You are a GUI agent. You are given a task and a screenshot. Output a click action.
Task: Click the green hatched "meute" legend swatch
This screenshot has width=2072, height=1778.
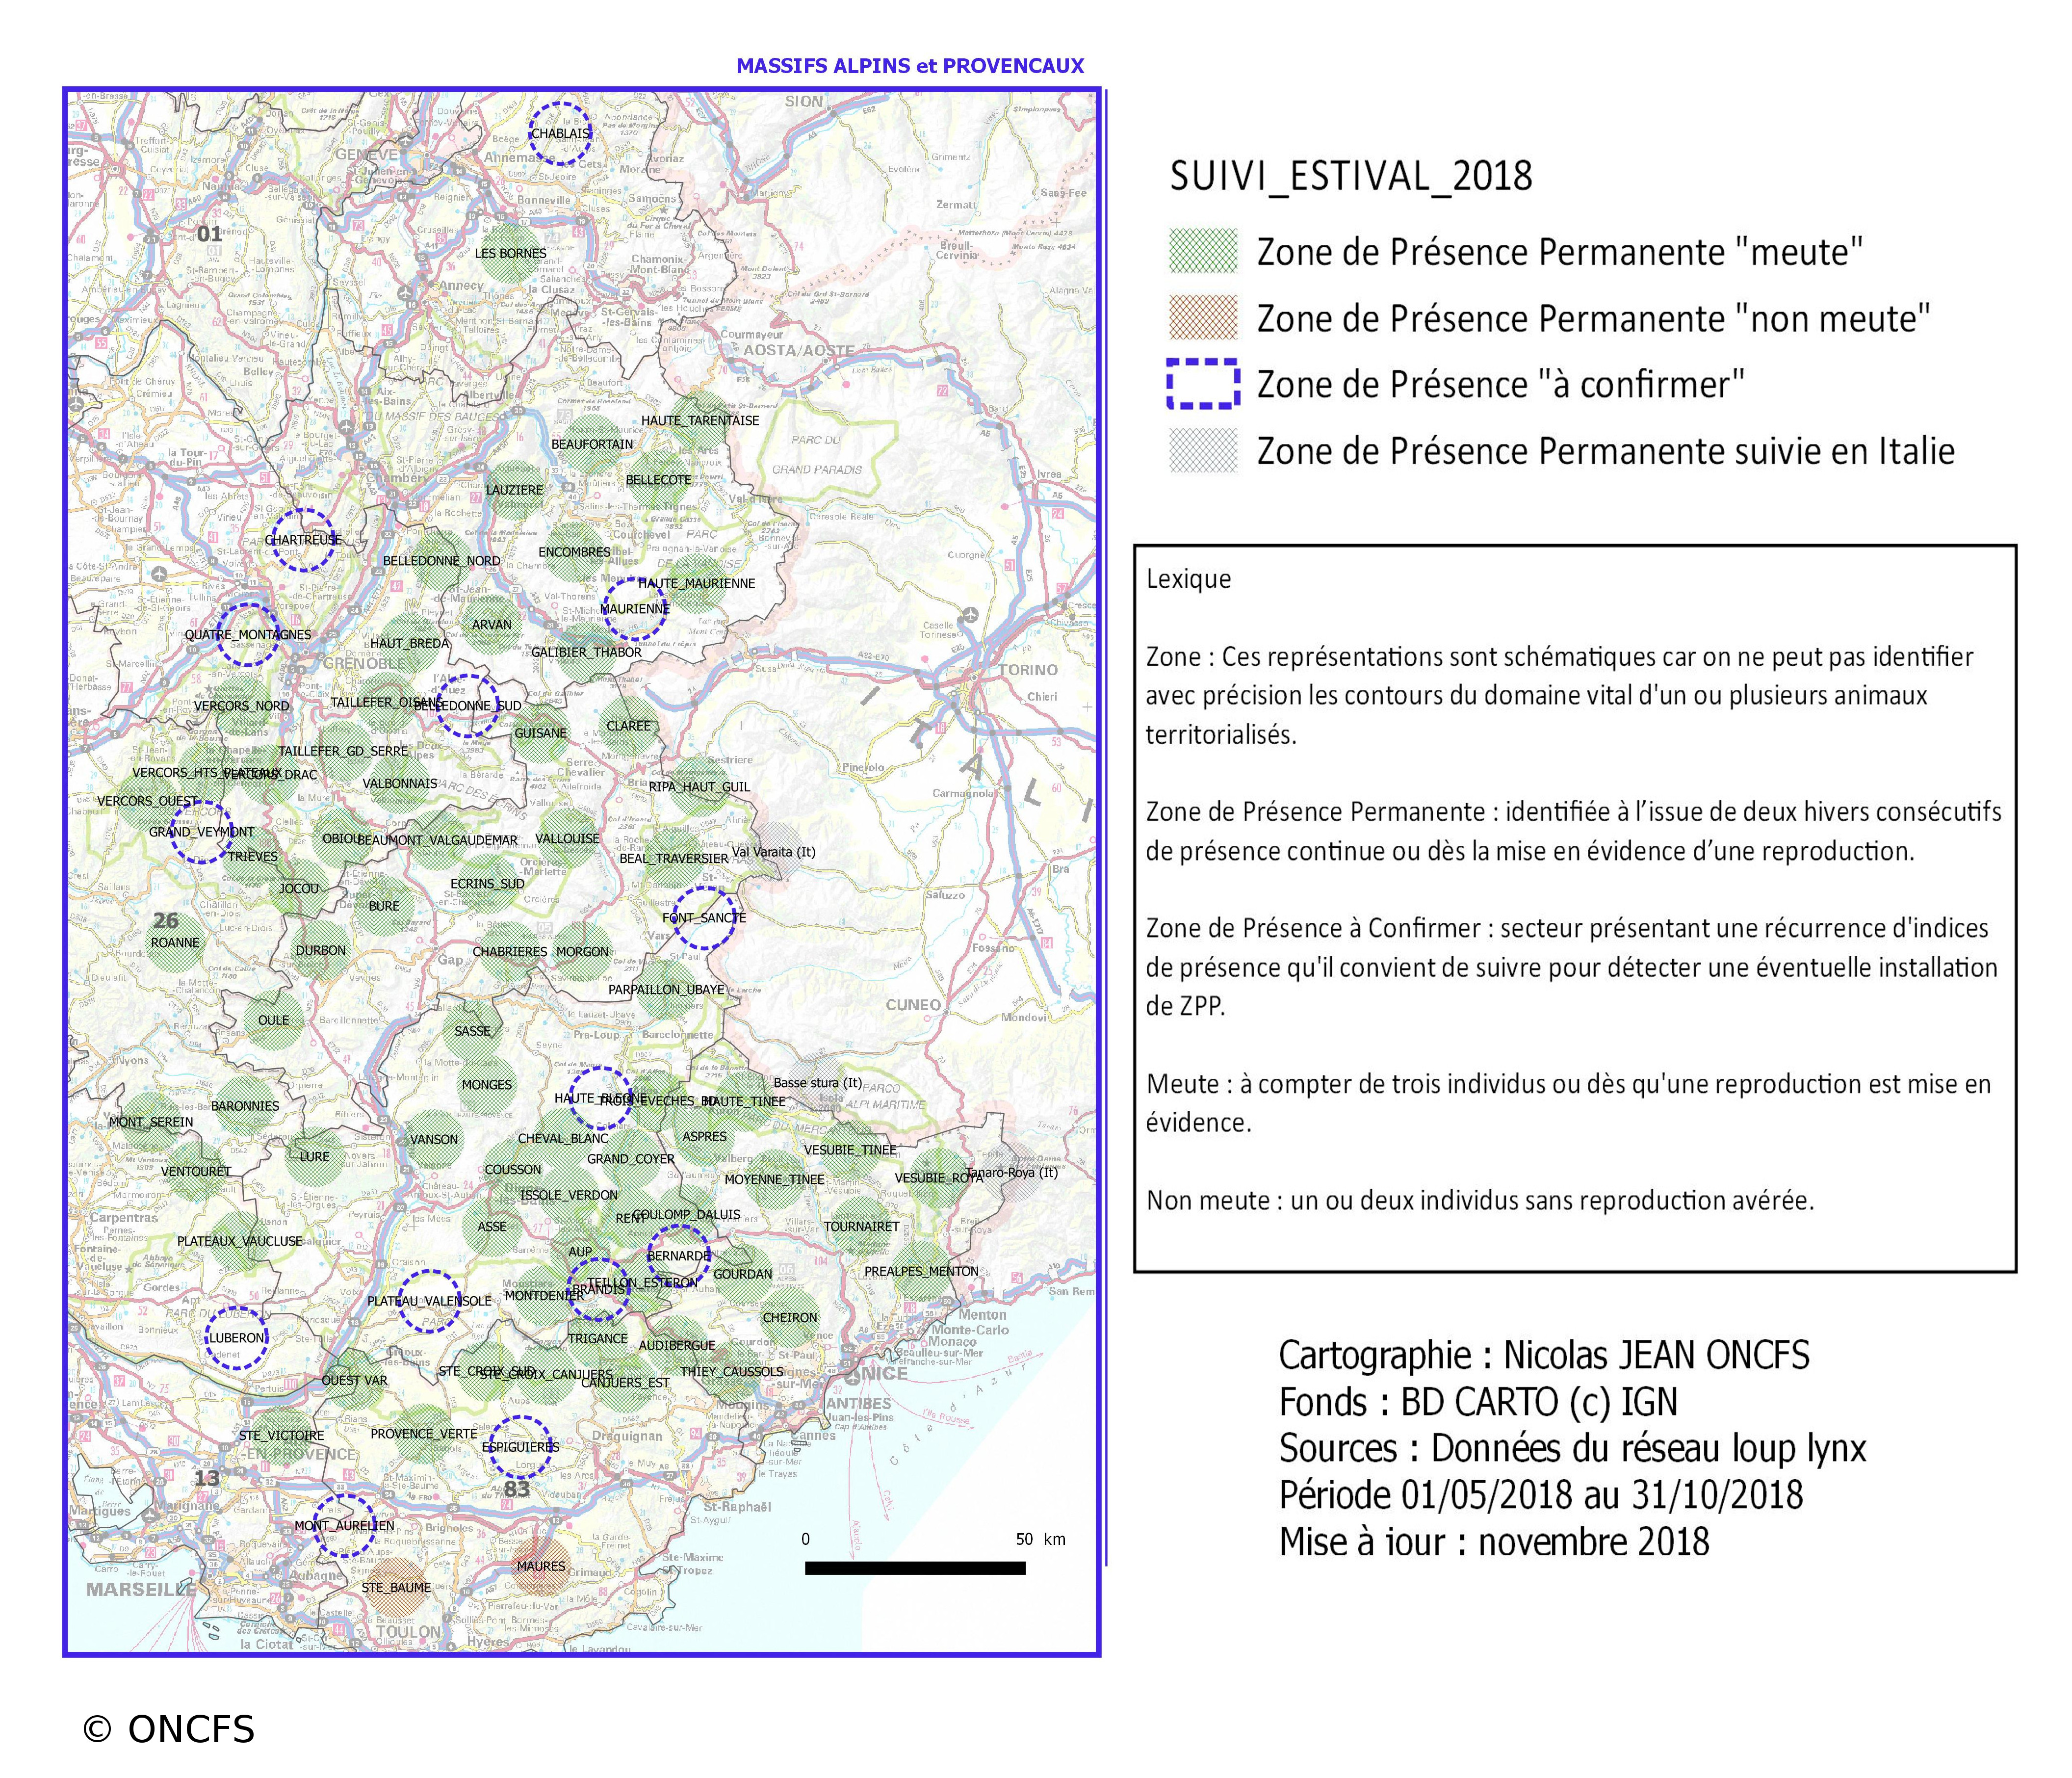click(1204, 251)
